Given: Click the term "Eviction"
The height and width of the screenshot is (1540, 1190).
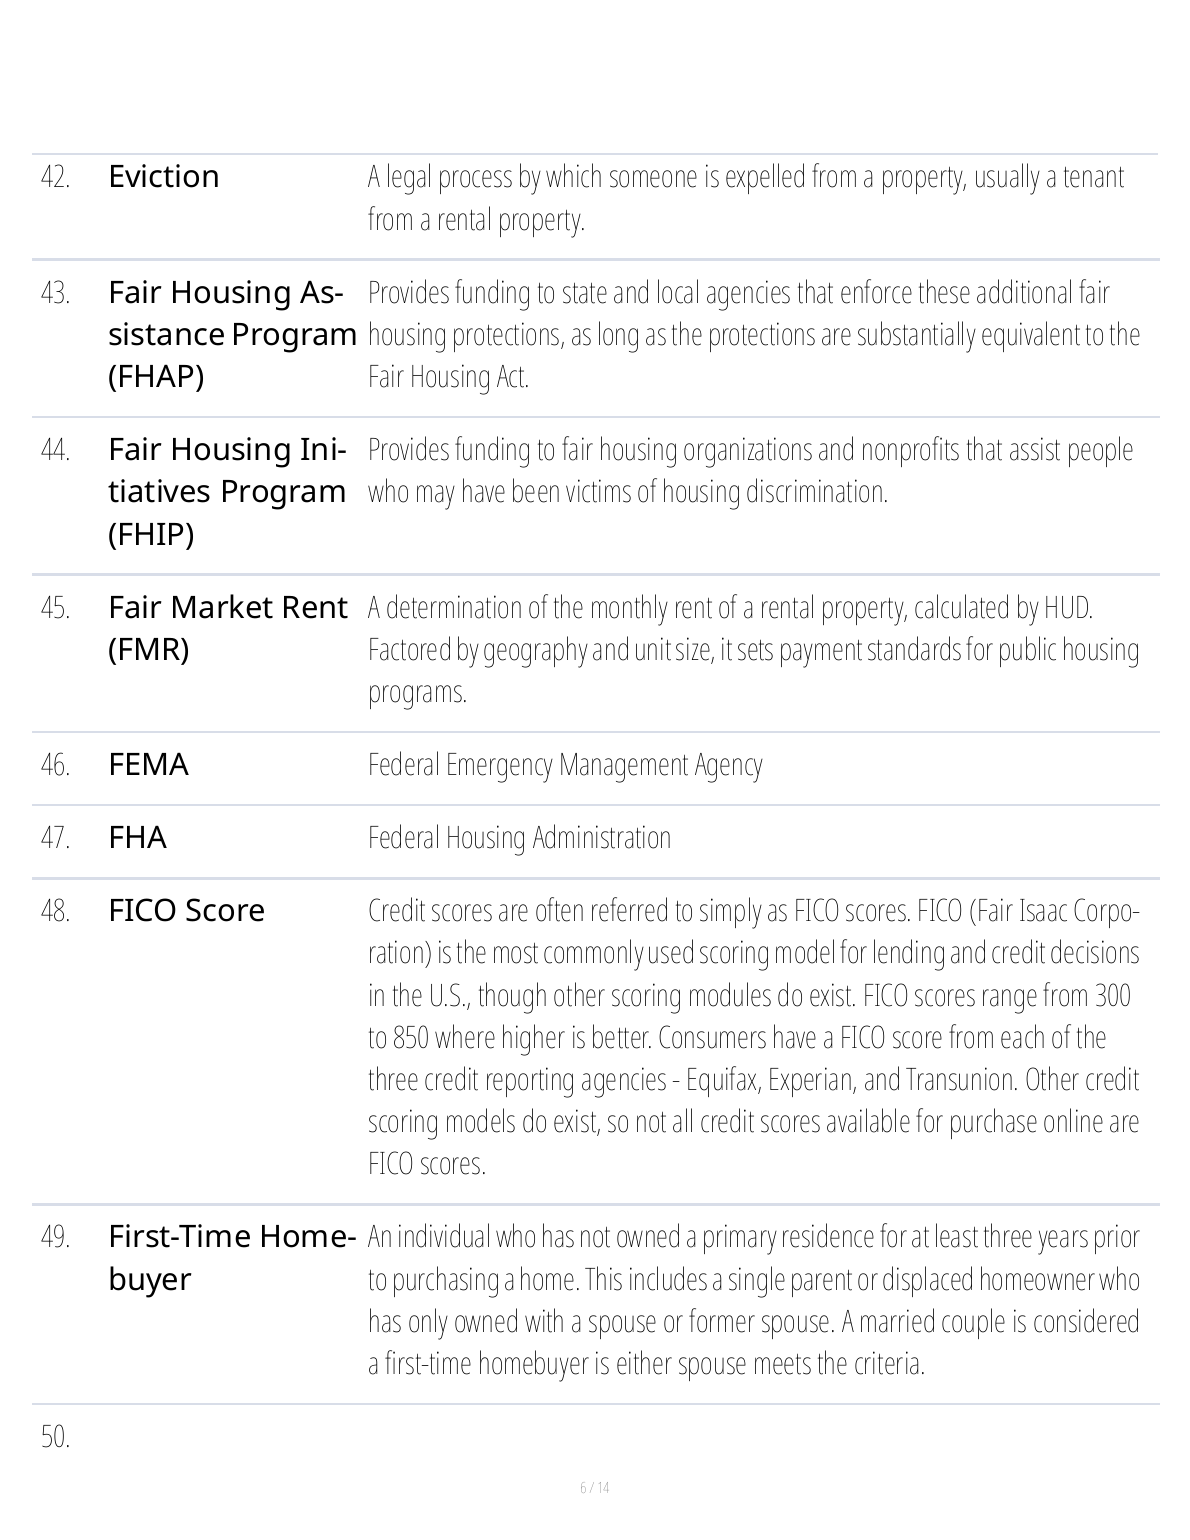Looking at the screenshot, I should tap(164, 177).
